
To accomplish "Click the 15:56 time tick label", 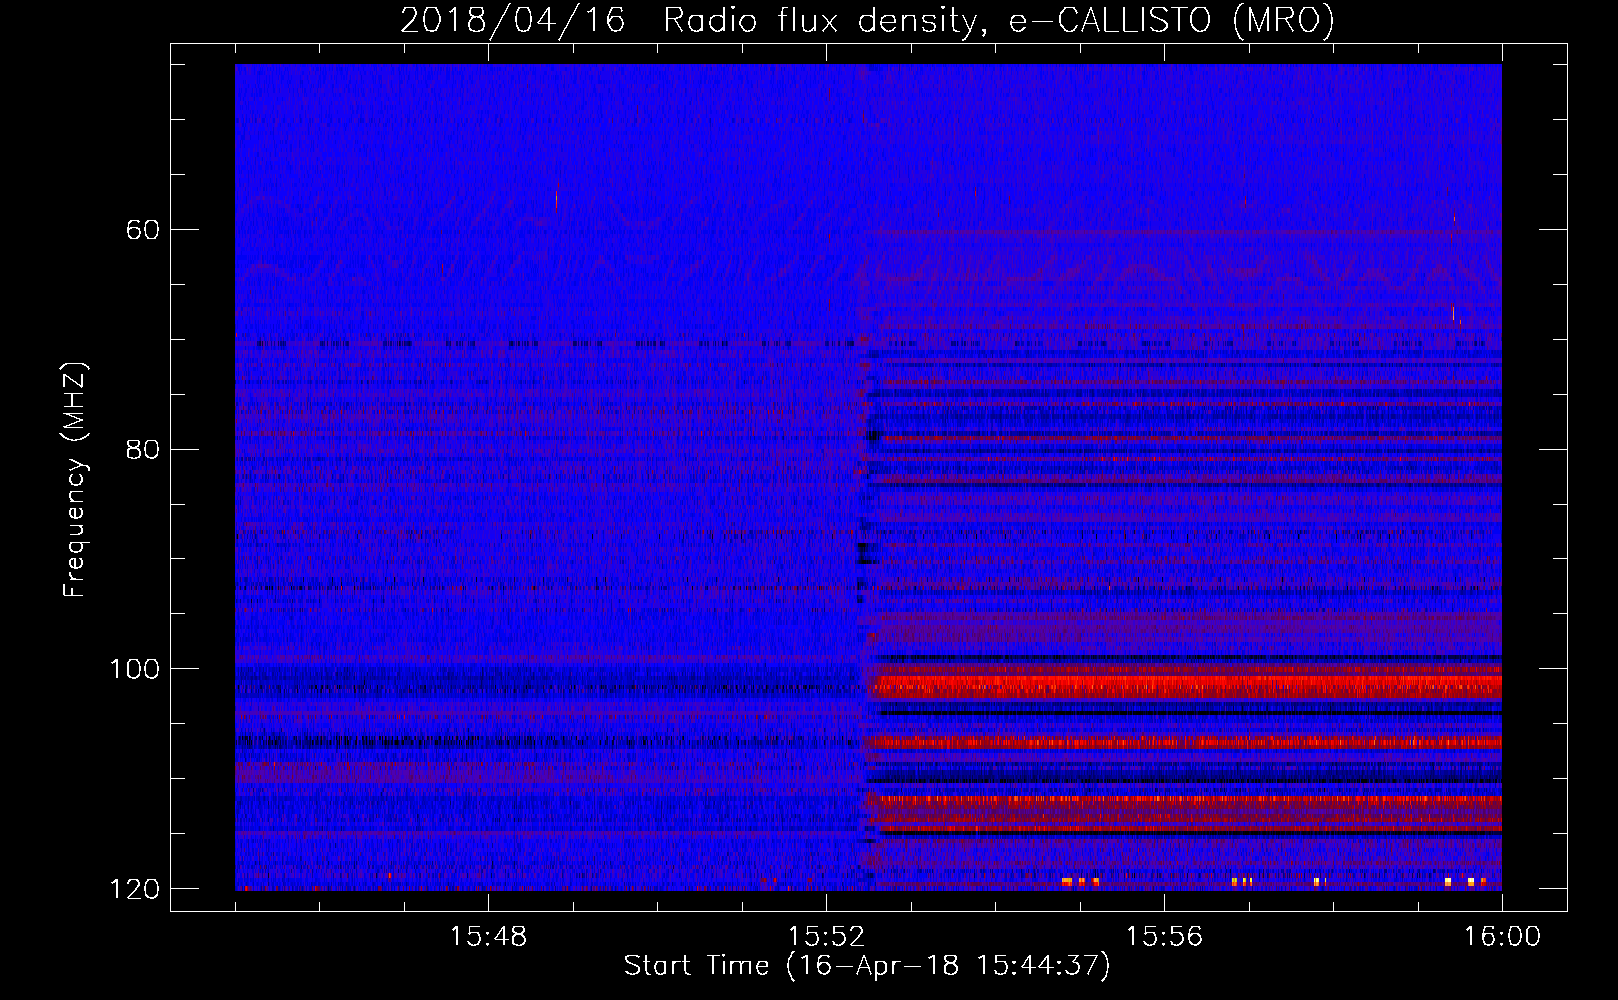I will pyautogui.click(x=1164, y=937).
